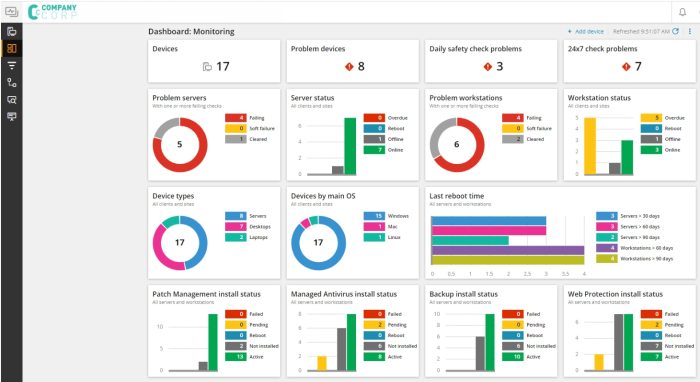Click the Company Corp logo
700x382 pixels.
tap(52, 12)
